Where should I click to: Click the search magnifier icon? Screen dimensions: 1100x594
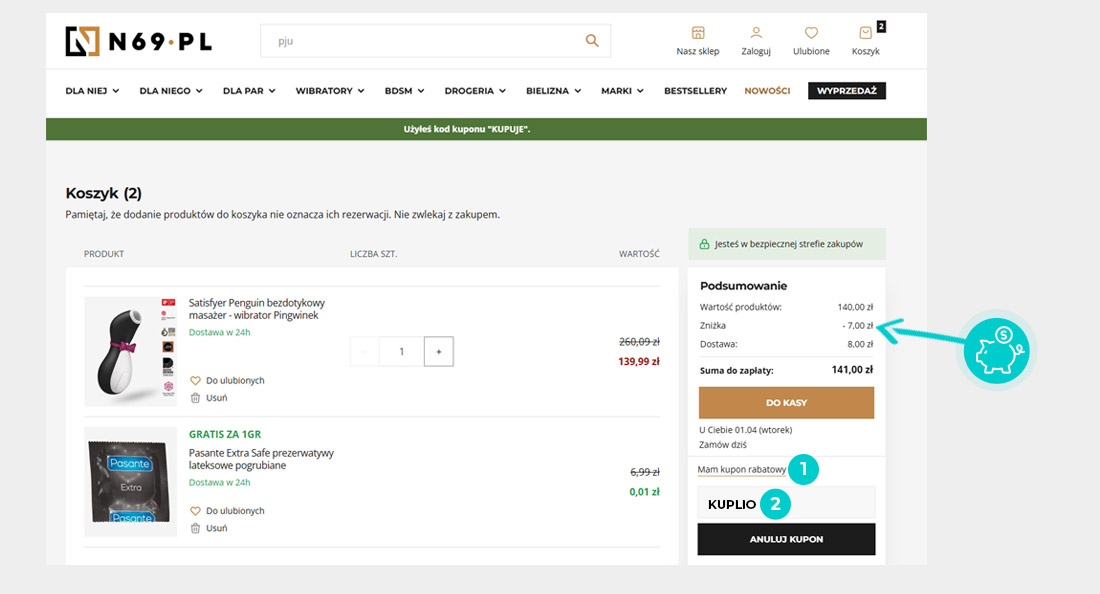[x=592, y=41]
